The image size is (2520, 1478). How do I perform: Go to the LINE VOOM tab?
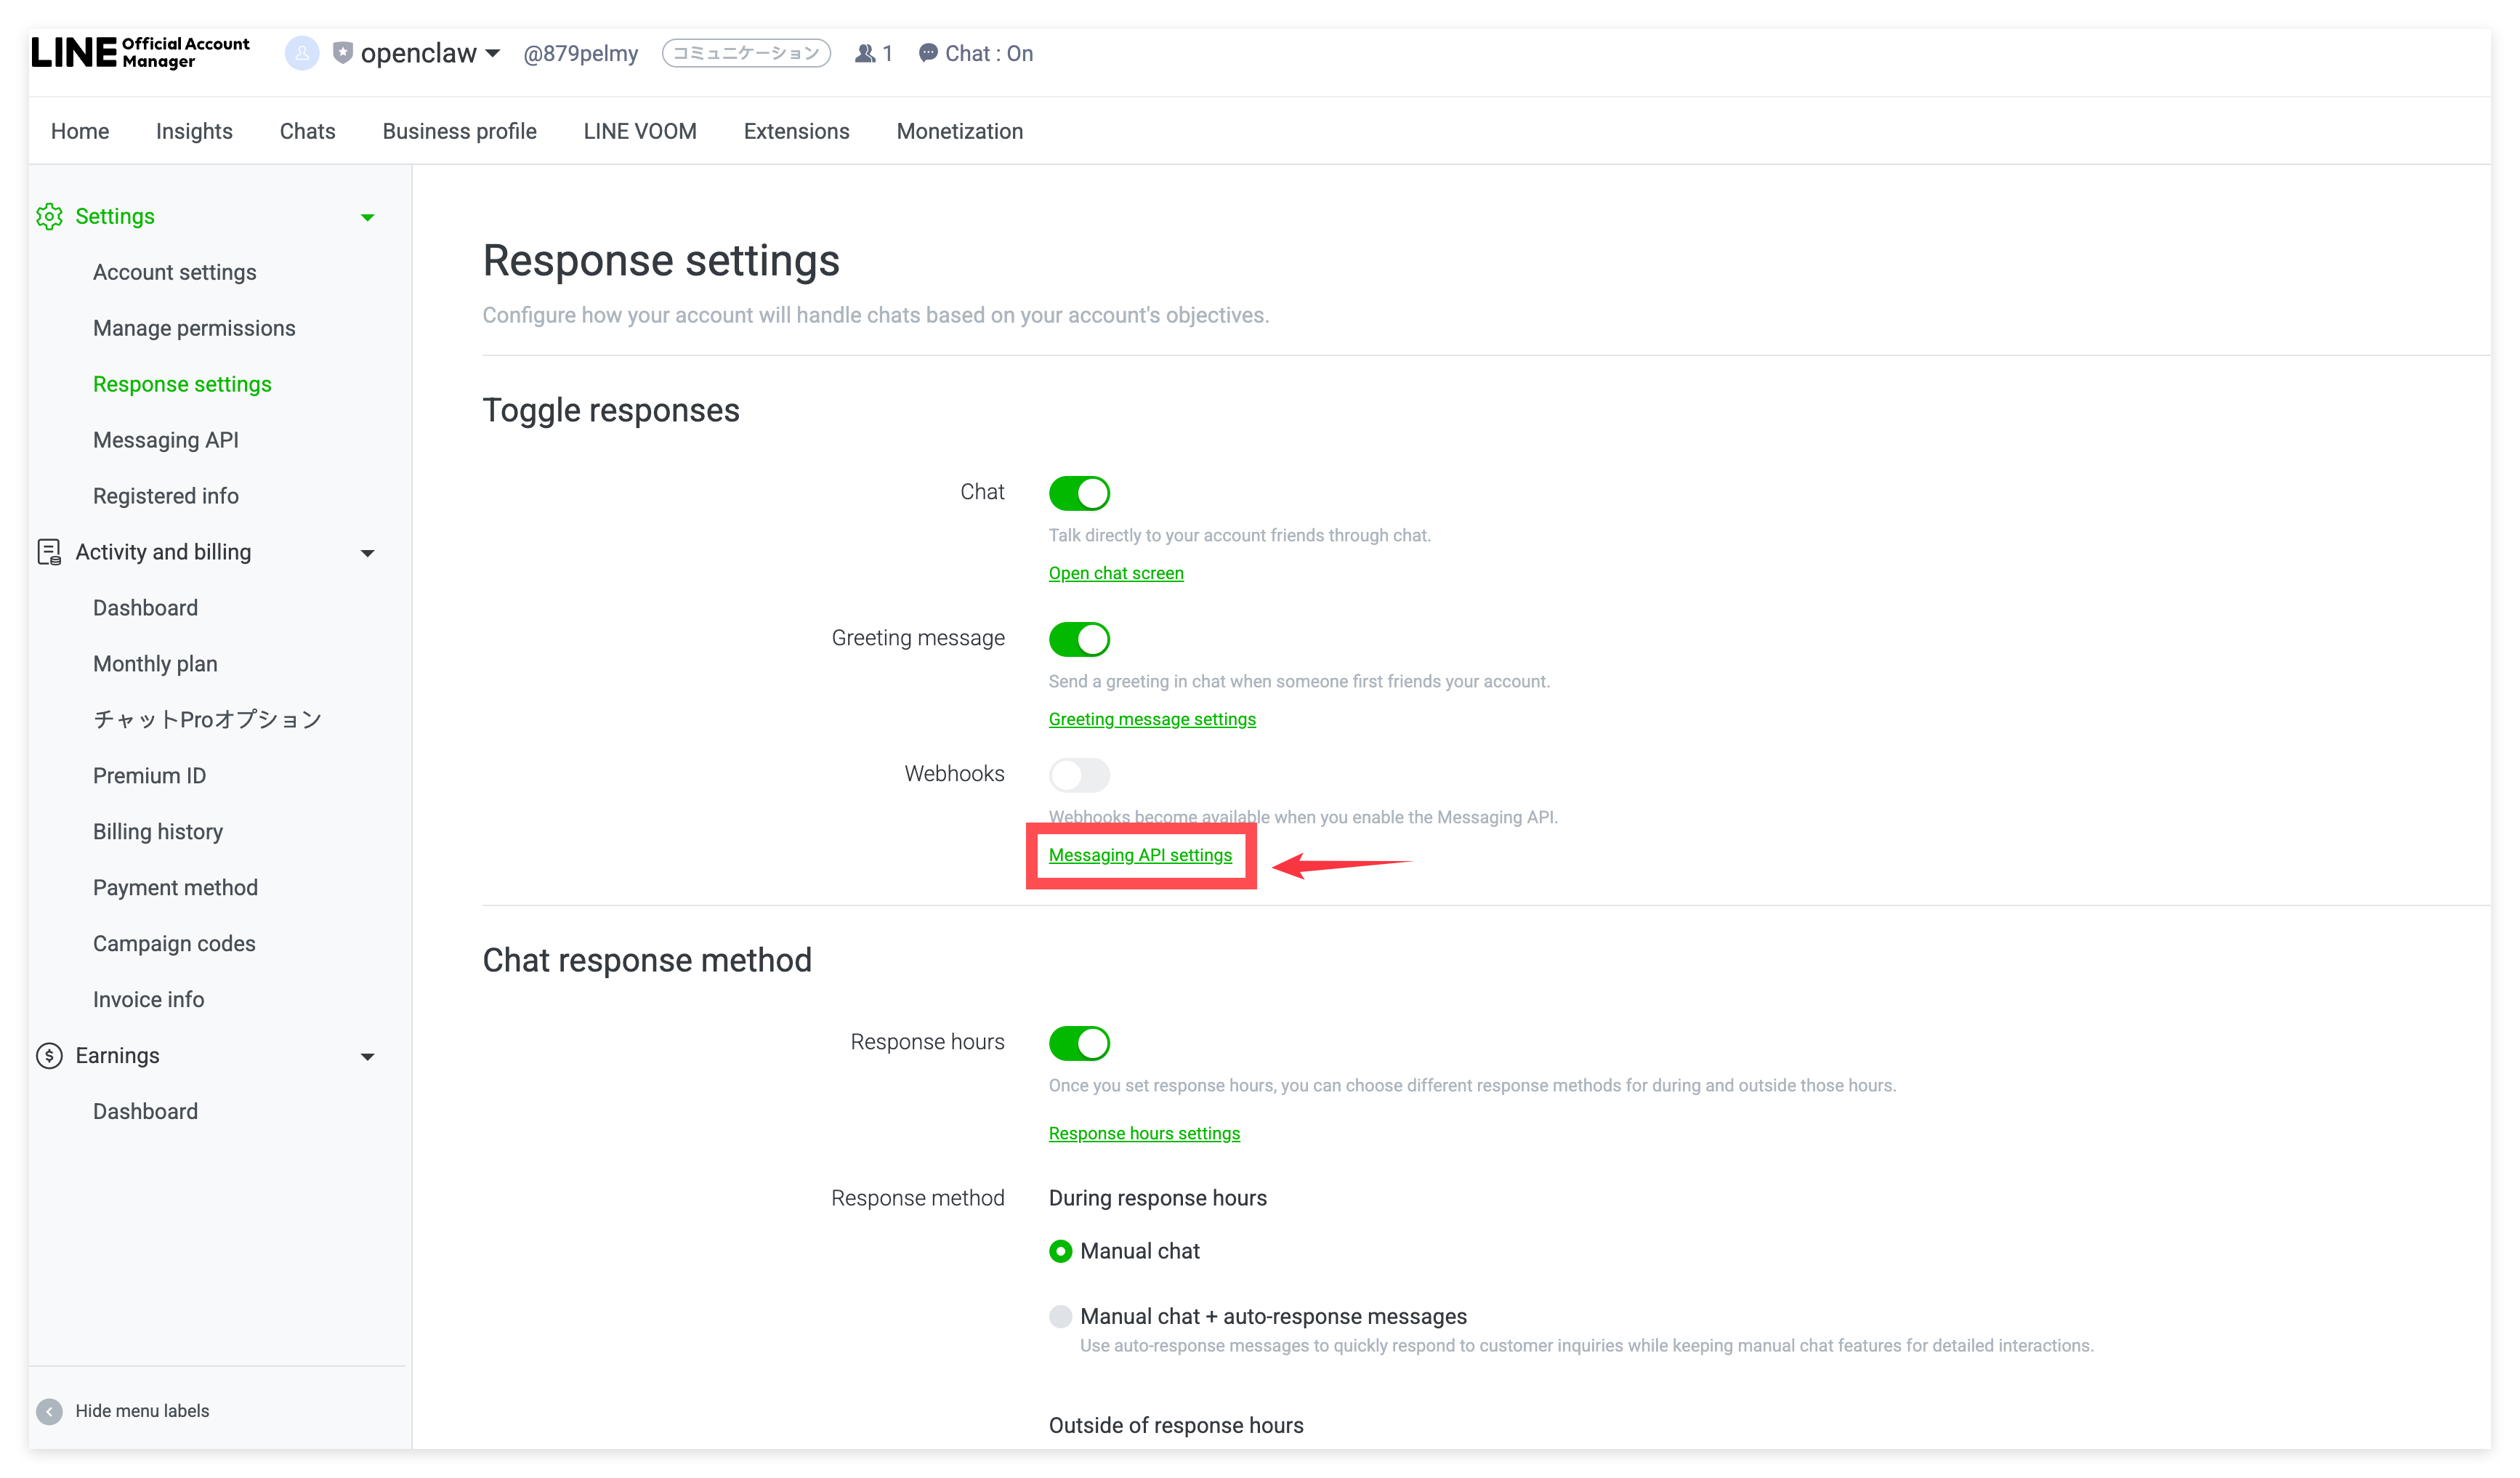[640, 131]
